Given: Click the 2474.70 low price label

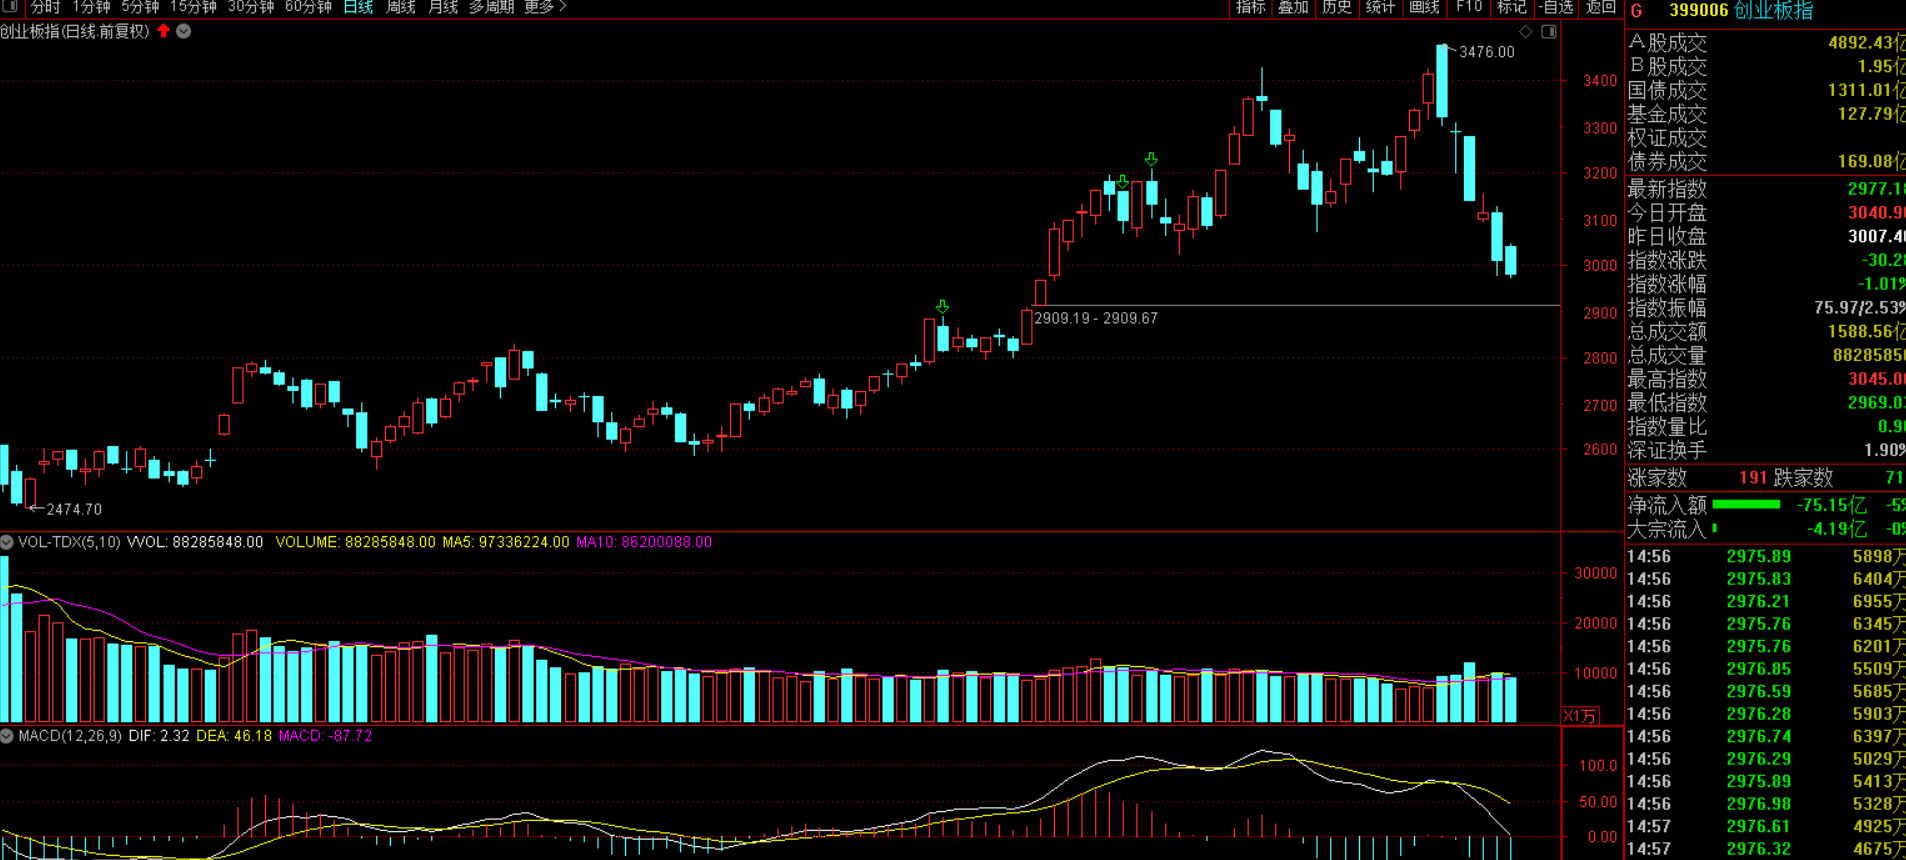Looking at the screenshot, I should click(74, 509).
